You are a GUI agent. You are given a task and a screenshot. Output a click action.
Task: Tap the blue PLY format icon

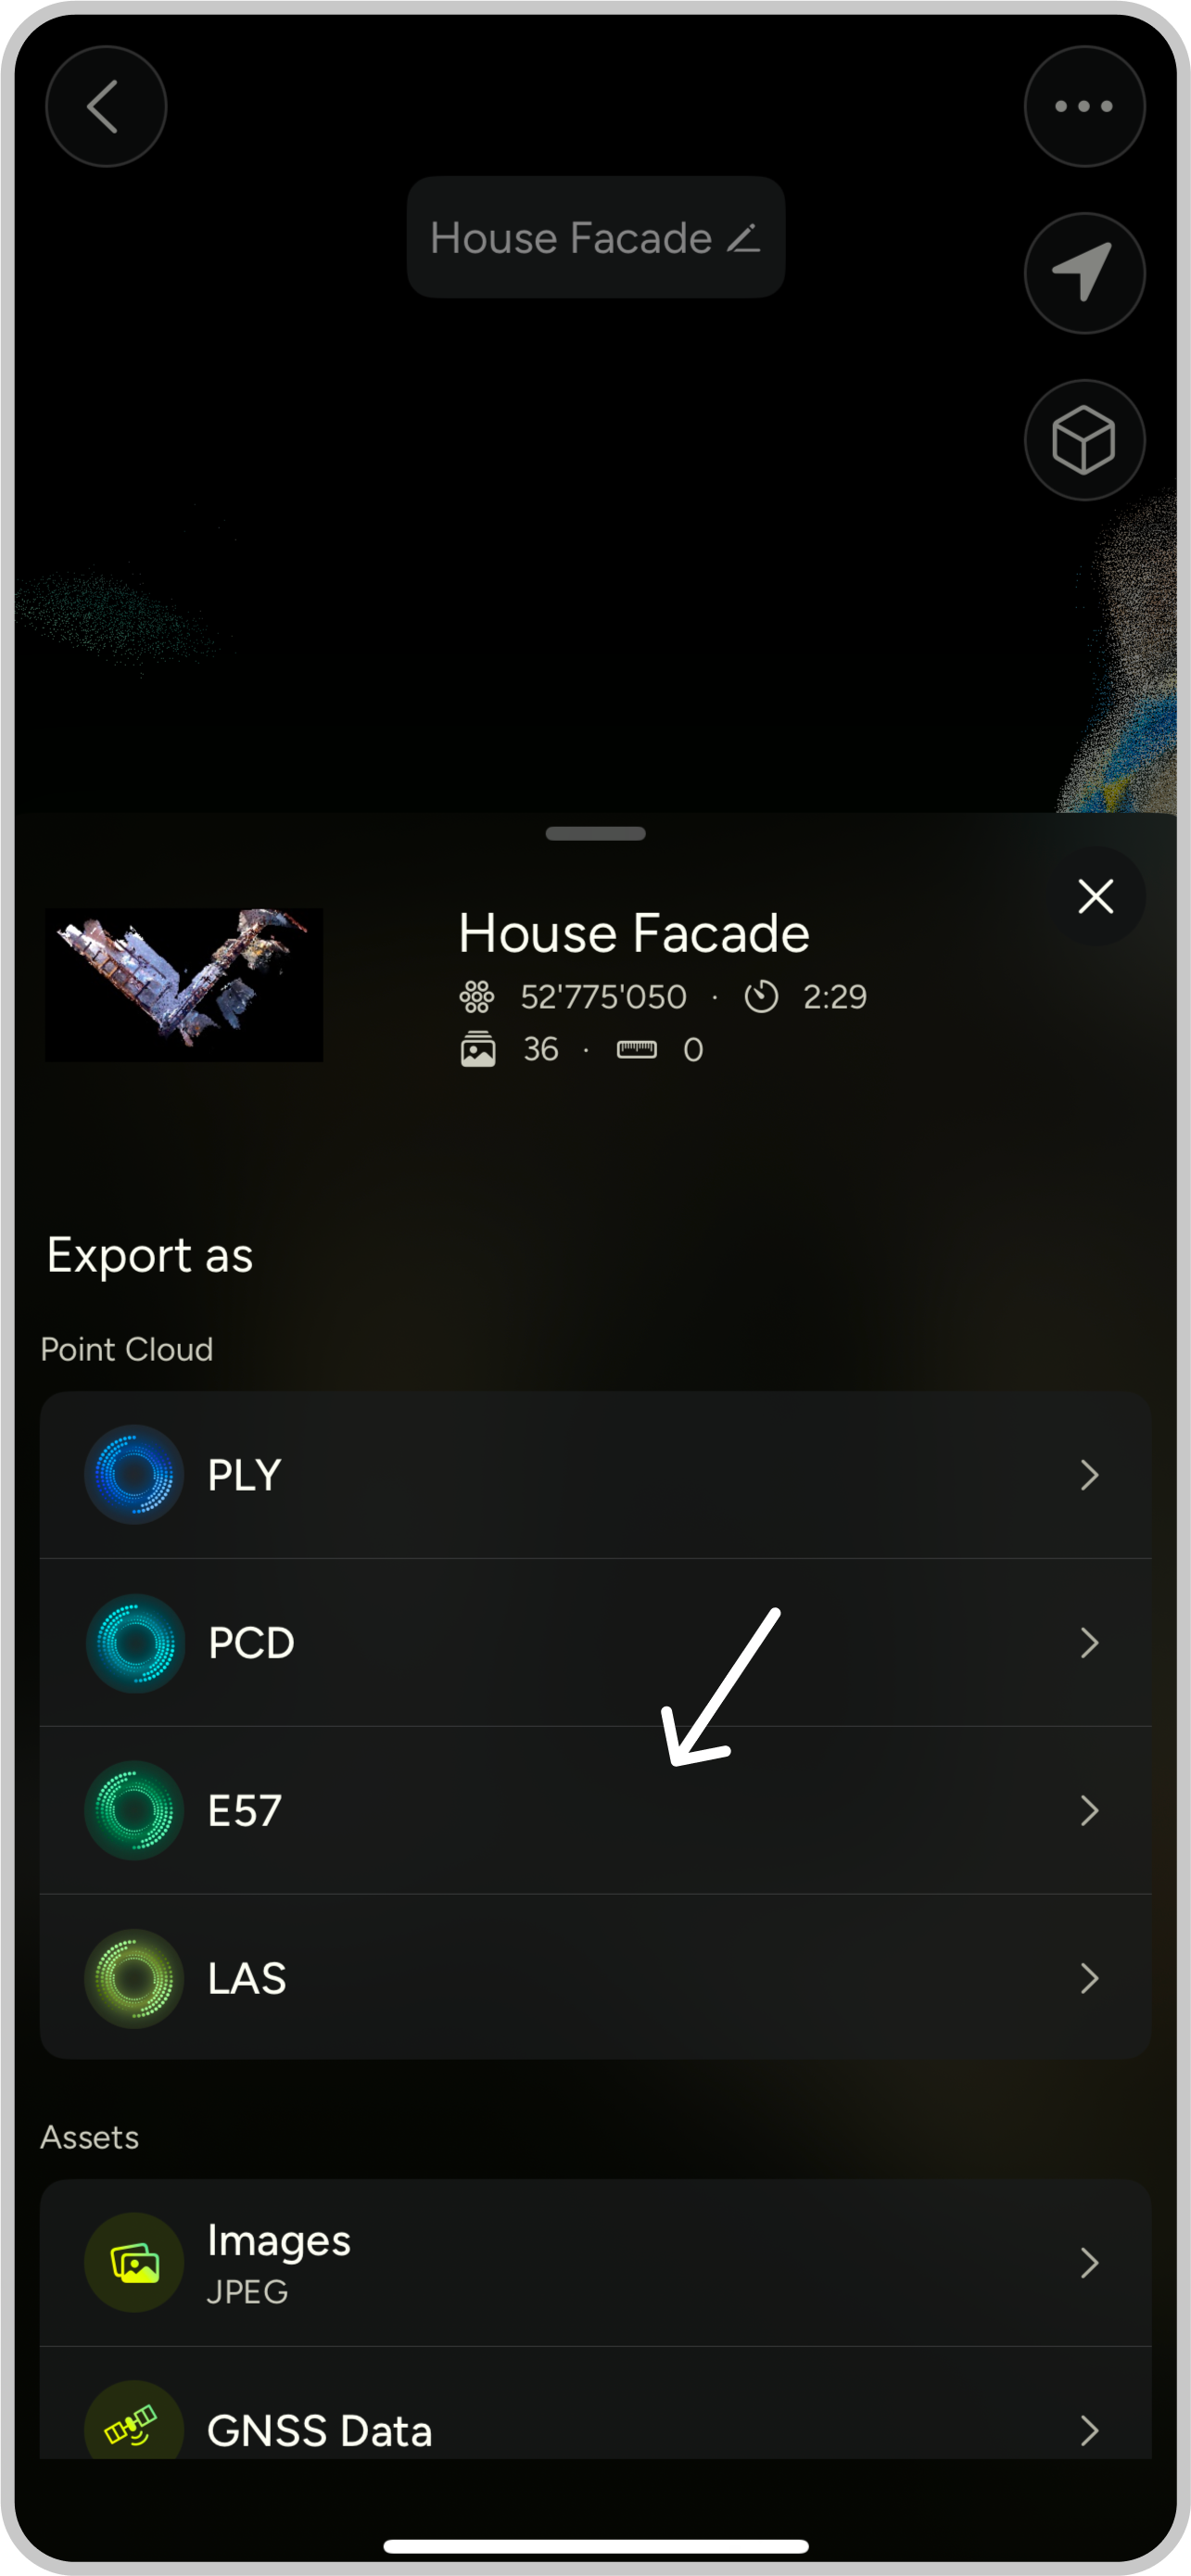click(x=134, y=1474)
